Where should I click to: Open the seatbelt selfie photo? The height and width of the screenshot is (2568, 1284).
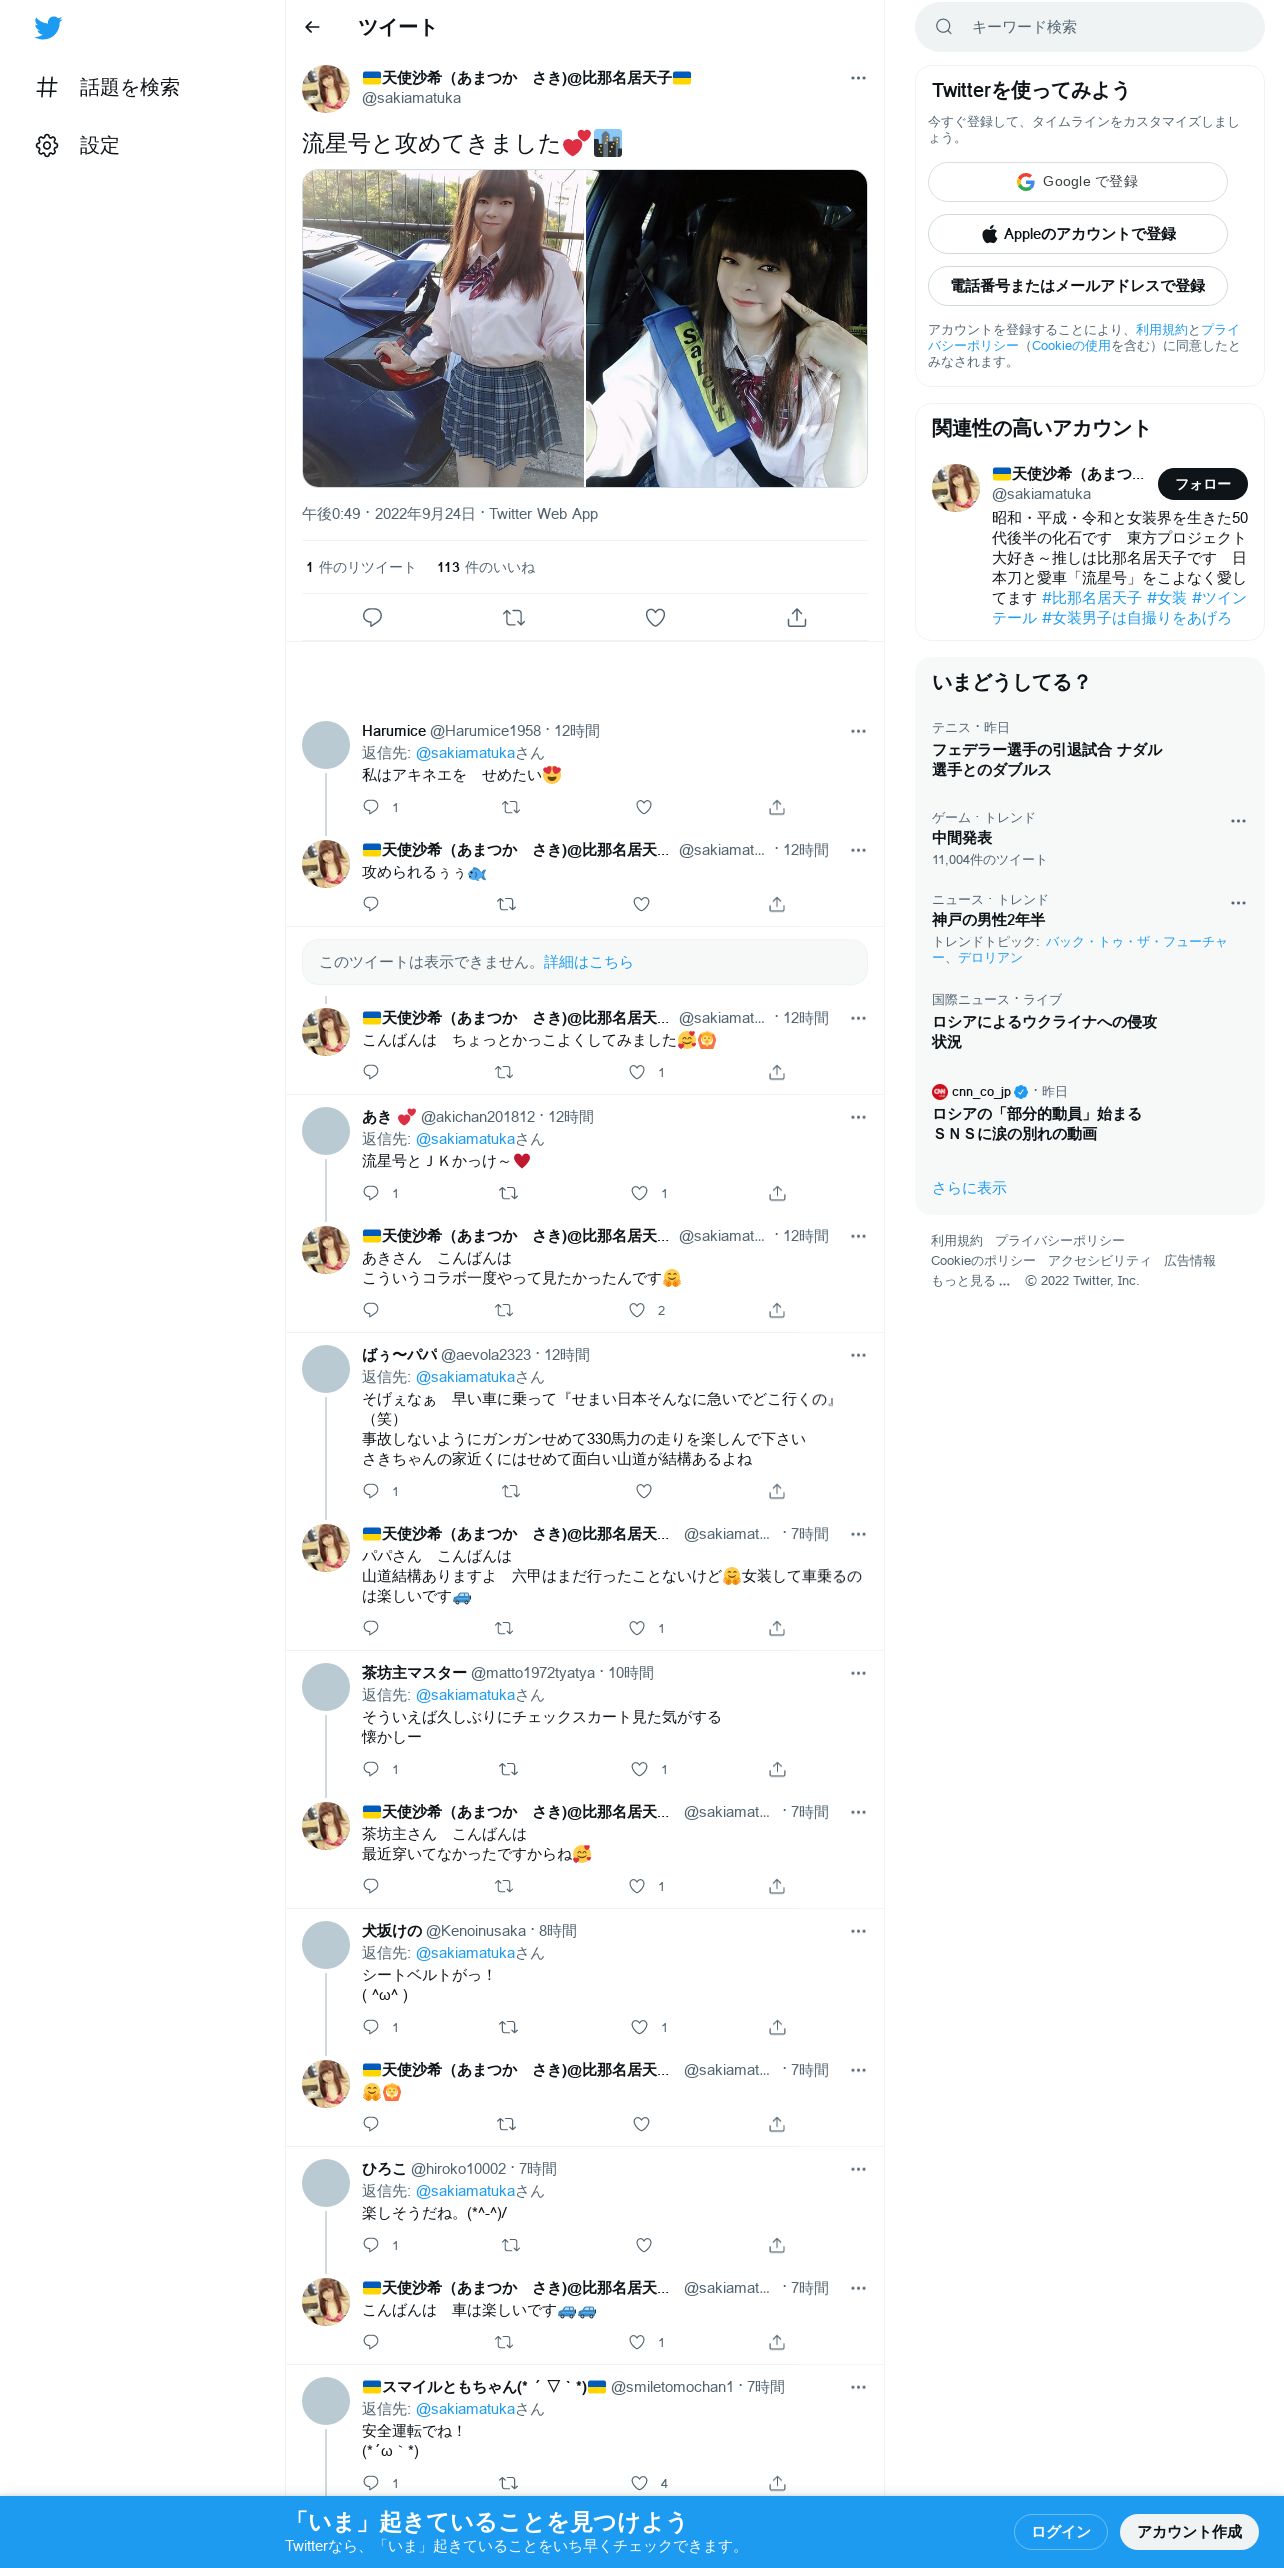[x=726, y=328]
